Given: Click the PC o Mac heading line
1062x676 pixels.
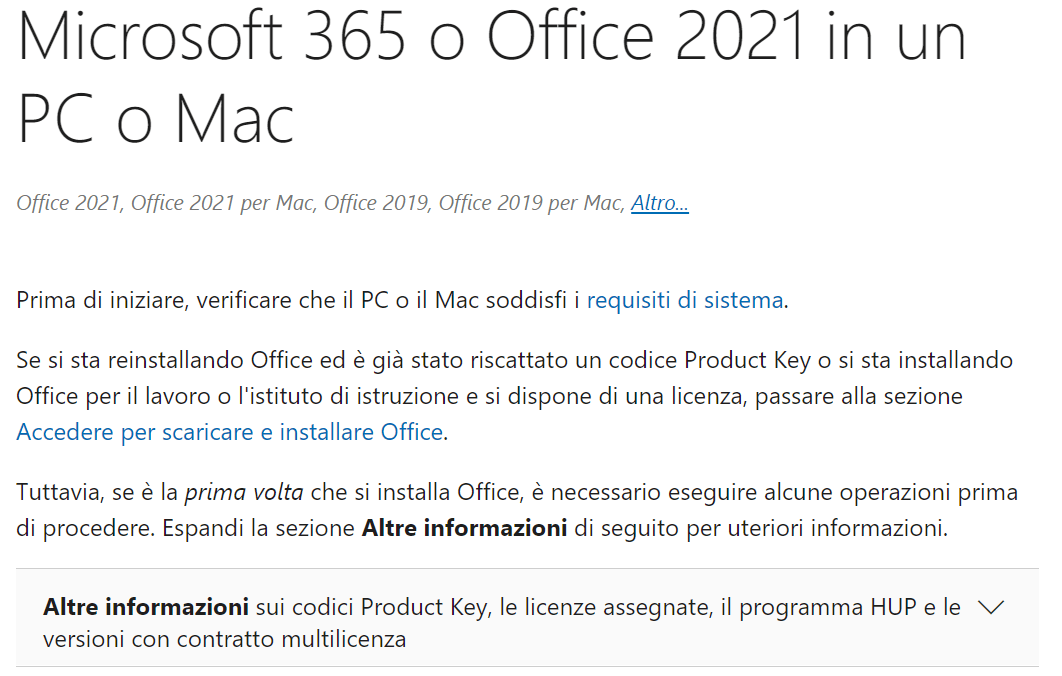Looking at the screenshot, I should tap(156, 119).
